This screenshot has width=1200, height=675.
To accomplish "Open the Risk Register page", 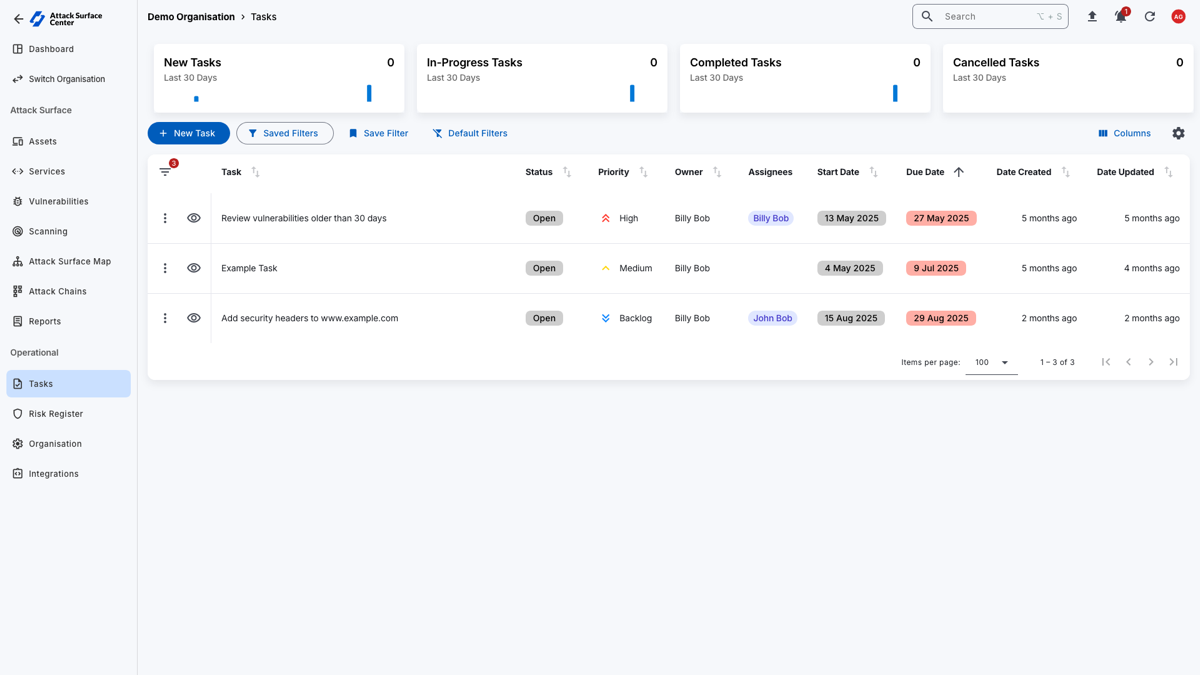I will 56,413.
